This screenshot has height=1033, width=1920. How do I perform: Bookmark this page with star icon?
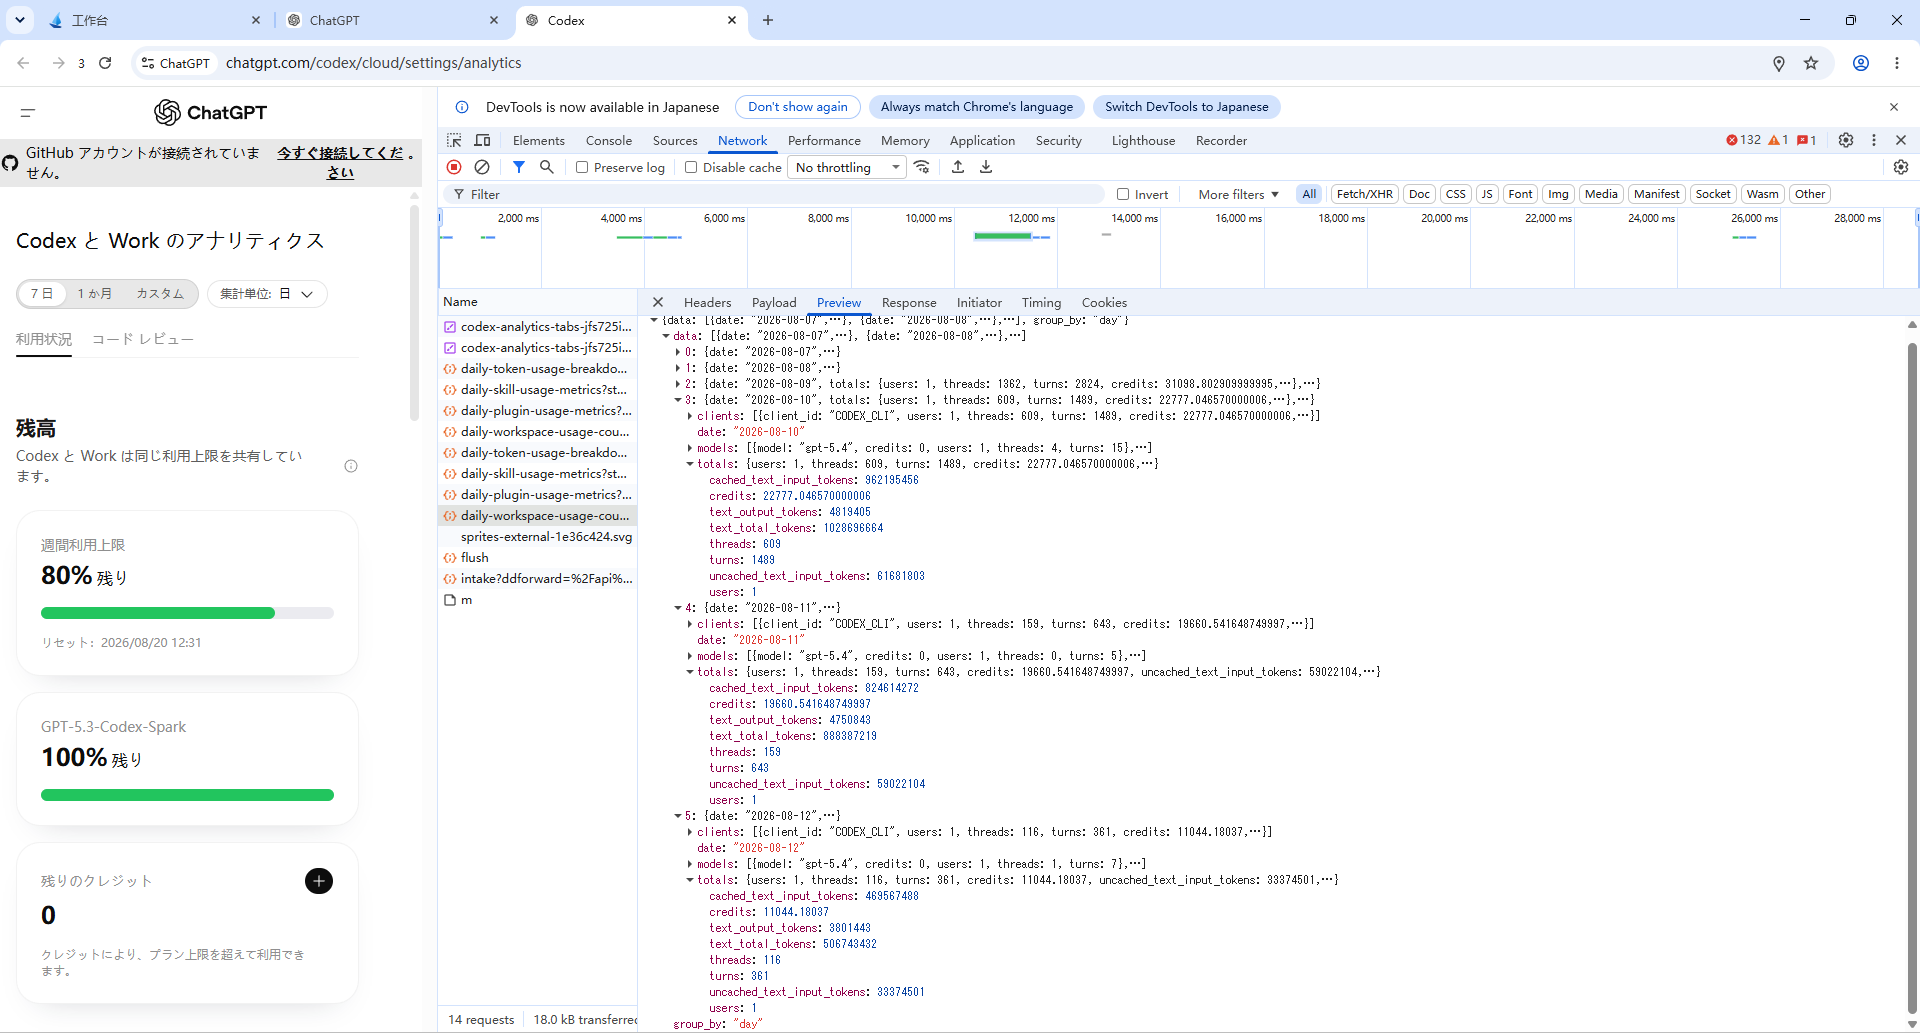1811,63
